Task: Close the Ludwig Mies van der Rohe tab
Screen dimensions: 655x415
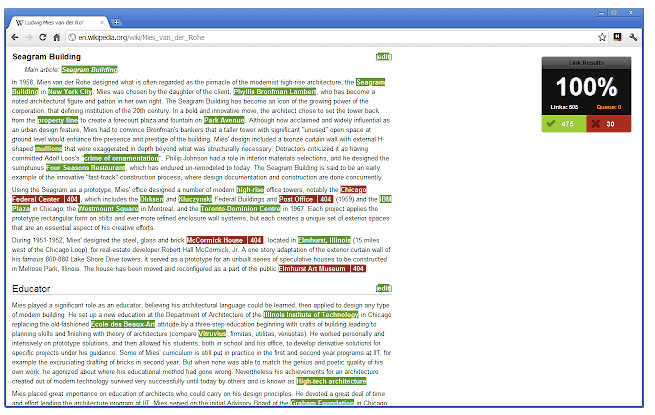Action: click(102, 23)
